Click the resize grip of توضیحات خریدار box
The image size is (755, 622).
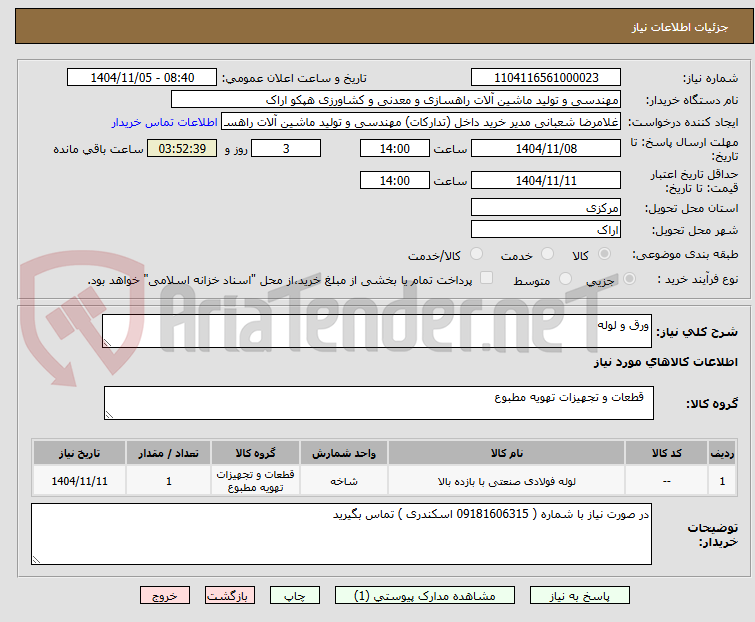click(37, 559)
